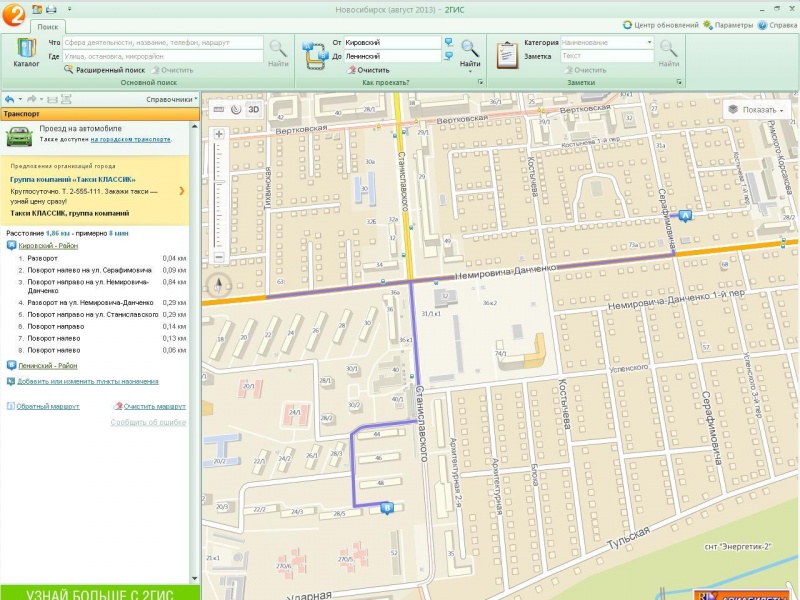Click Очистить in the Основной поиск group

pyautogui.click(x=172, y=70)
